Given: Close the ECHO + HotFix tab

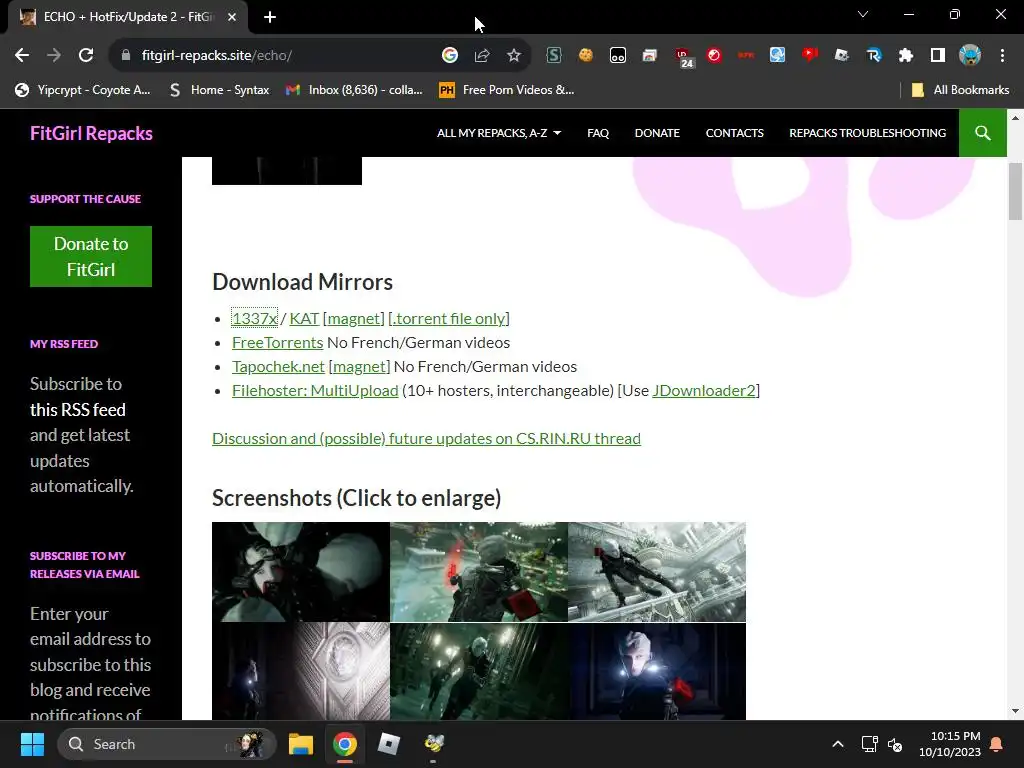Looking at the screenshot, I should (x=232, y=17).
